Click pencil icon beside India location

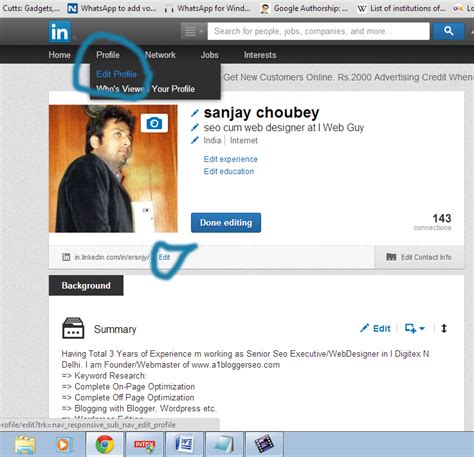click(195, 140)
